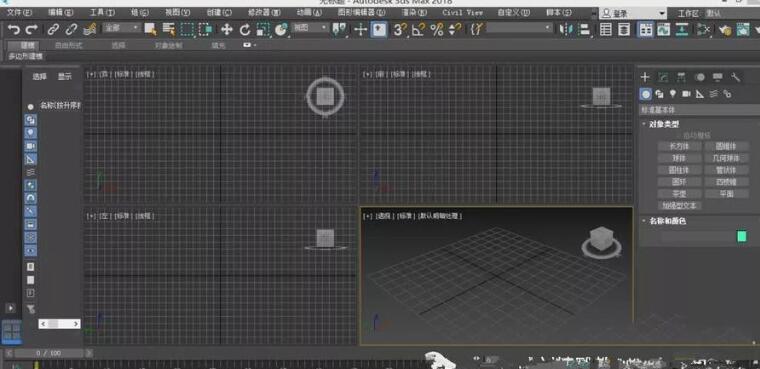Open the 编辑(E) menu
760x369 pixels.
click(x=61, y=13)
